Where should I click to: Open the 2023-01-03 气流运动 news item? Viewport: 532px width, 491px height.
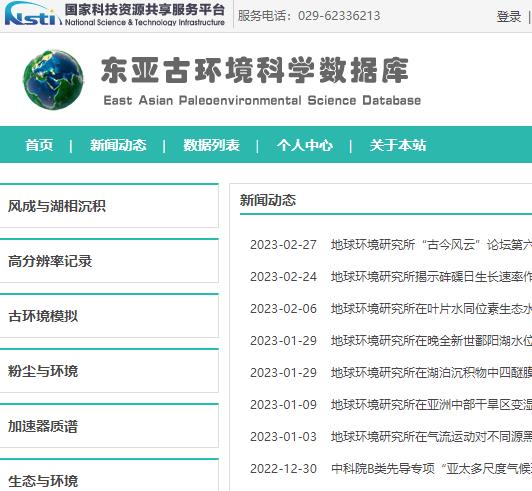(431, 437)
